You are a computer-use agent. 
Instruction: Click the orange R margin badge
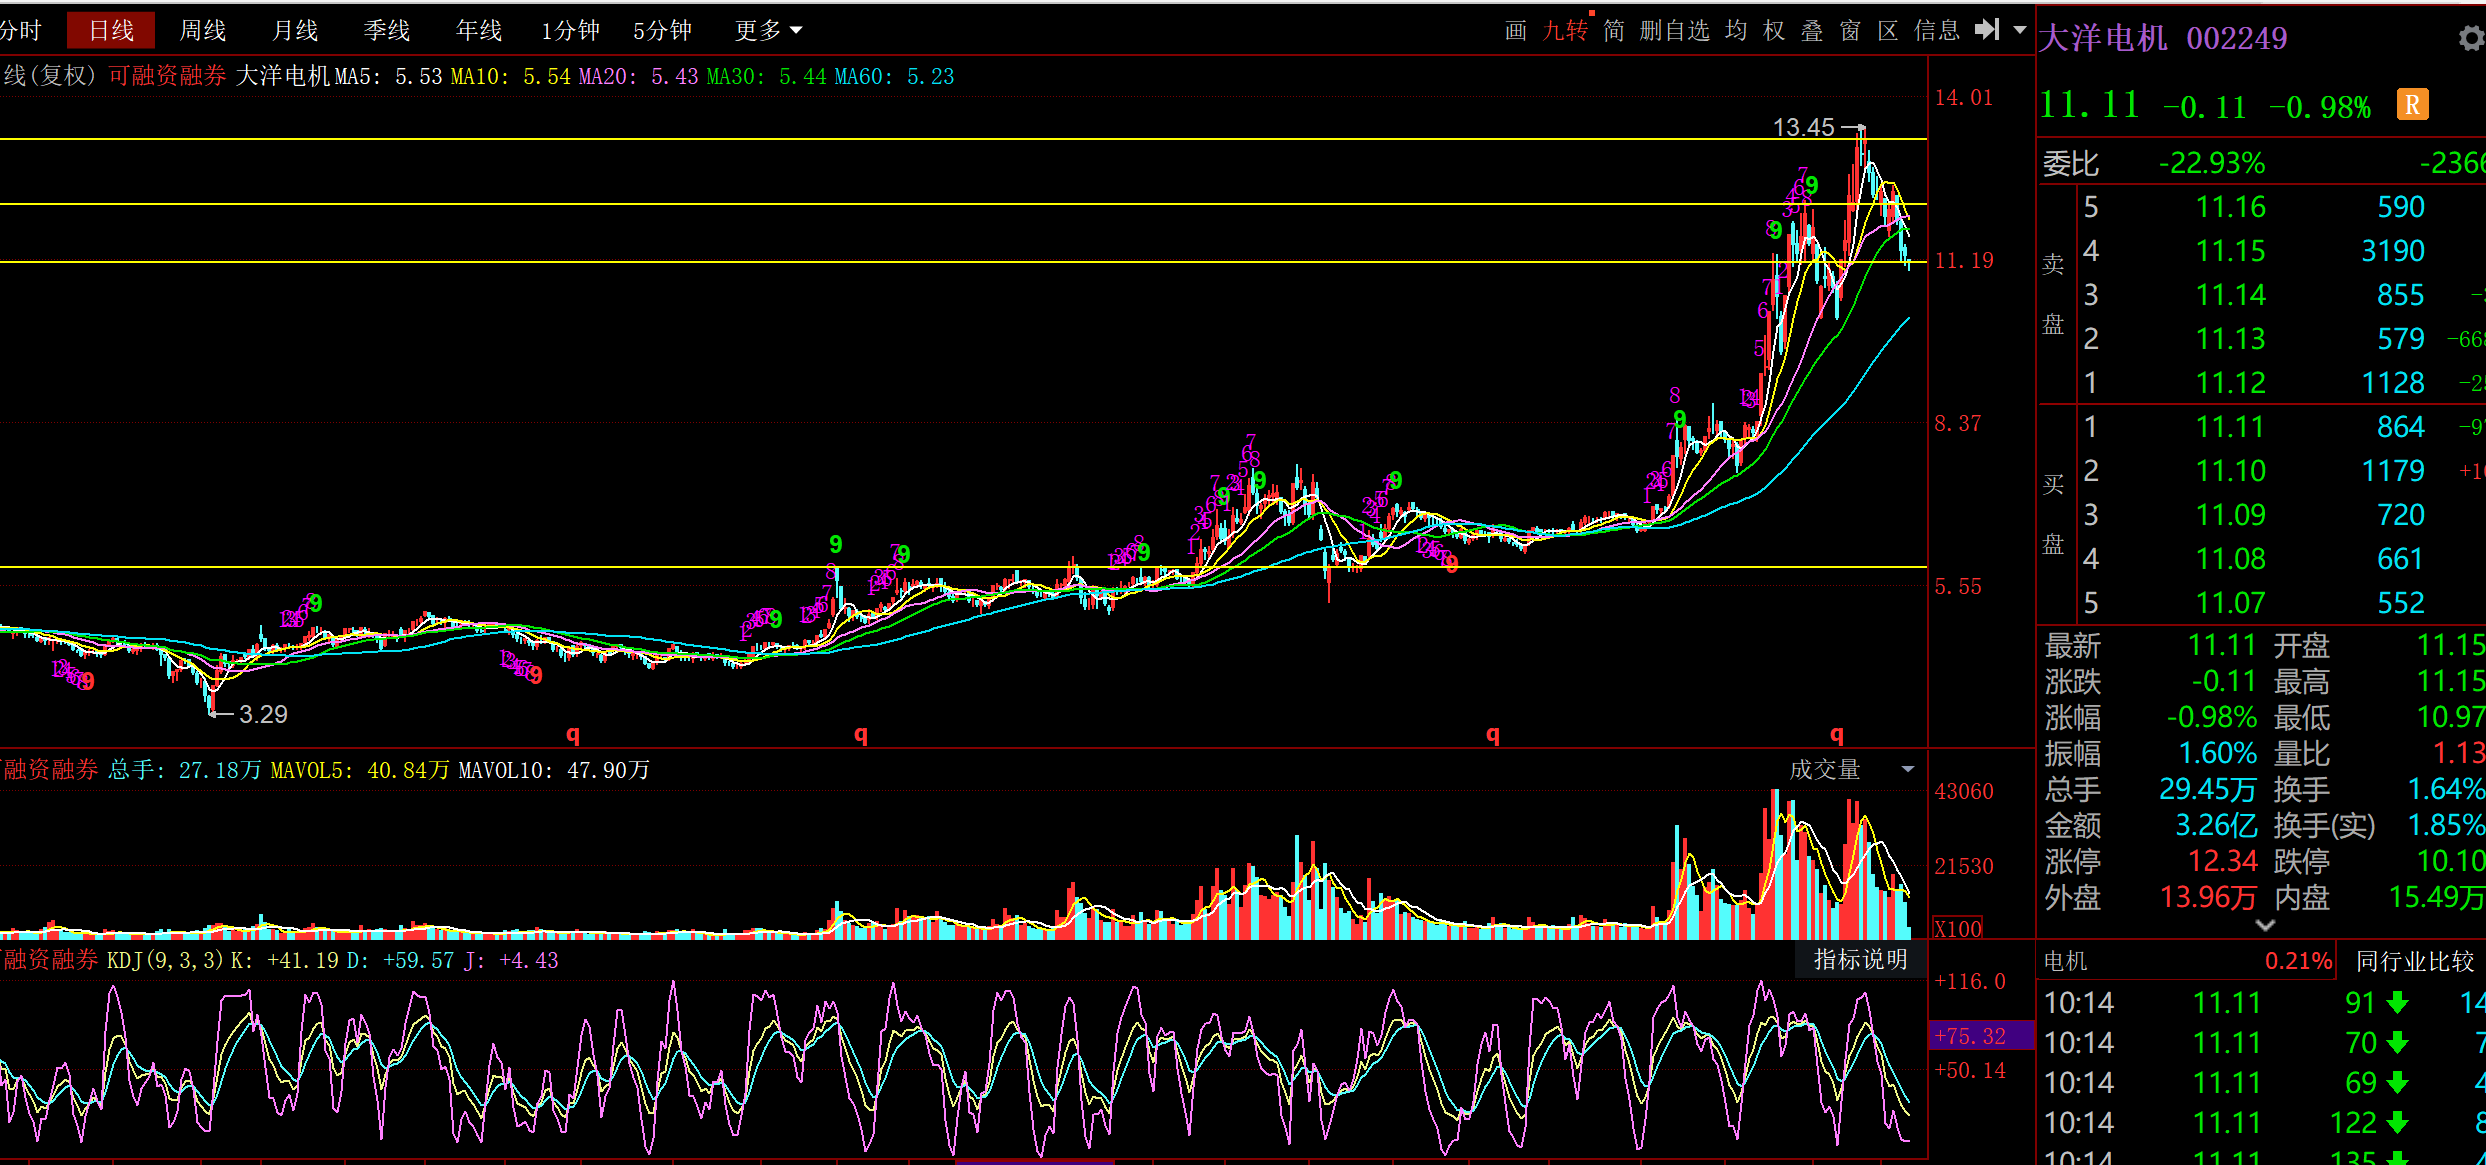pyautogui.click(x=2412, y=104)
